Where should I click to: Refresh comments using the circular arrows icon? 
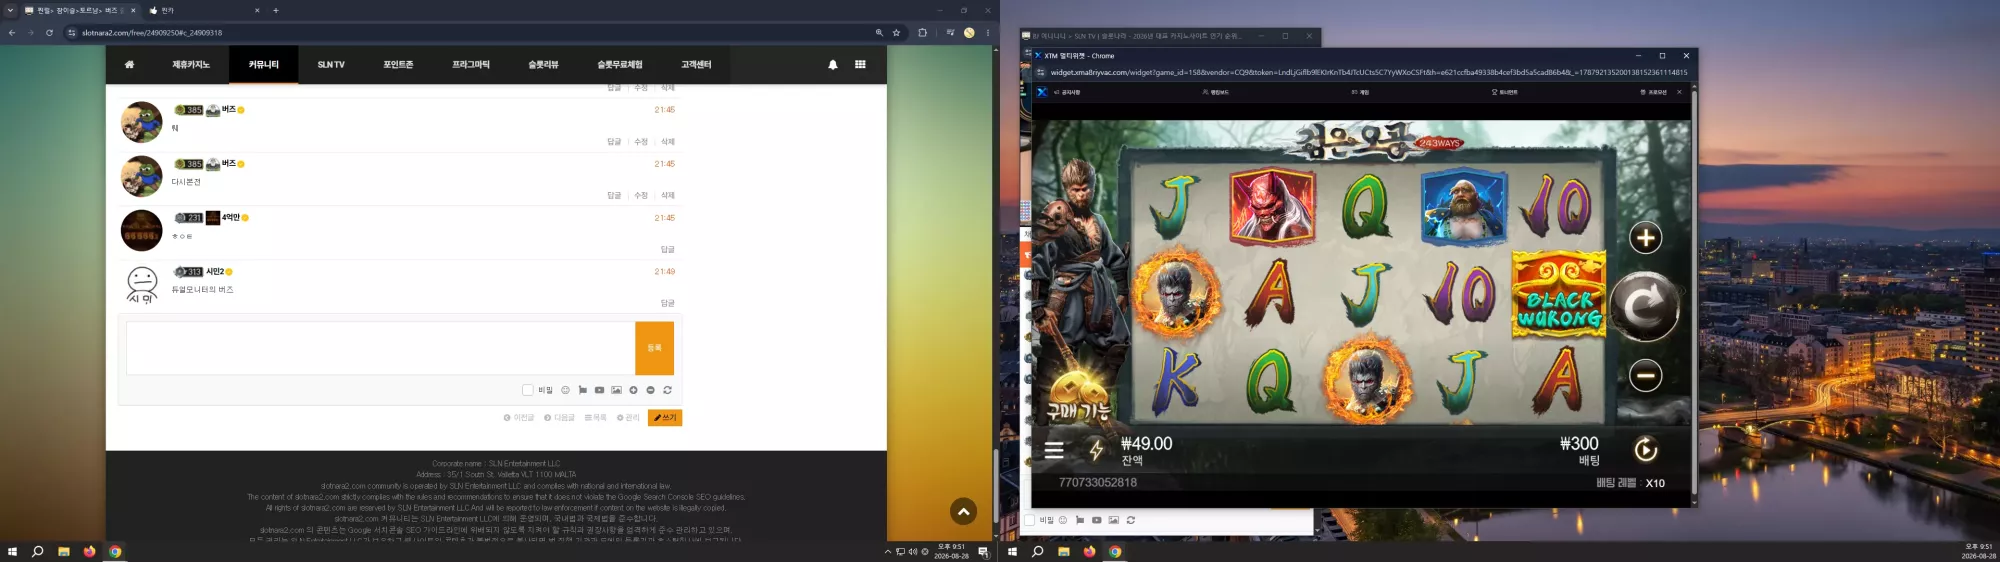coord(667,390)
